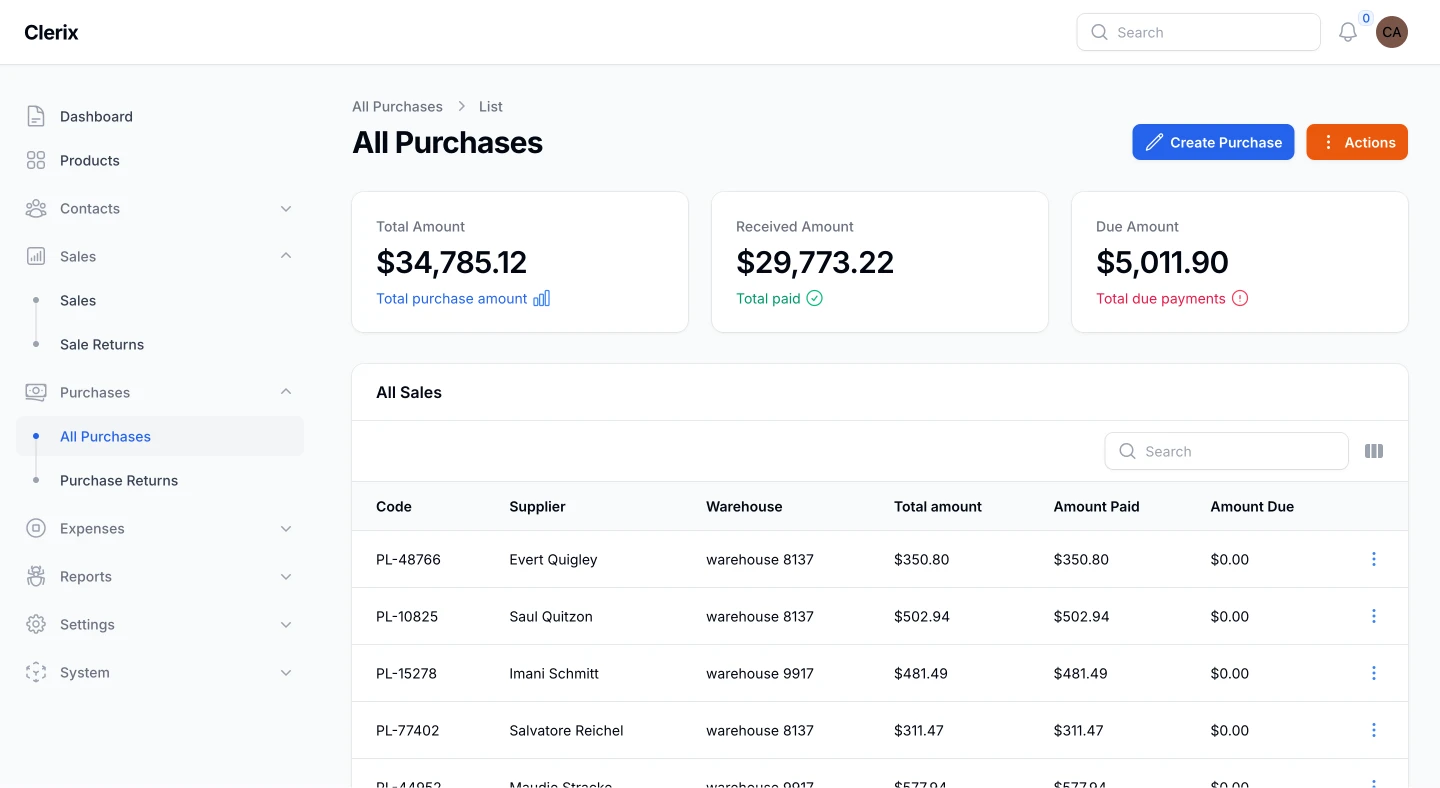The height and width of the screenshot is (788, 1440).
Task: Click the Settings gear icon
Action: point(36,624)
